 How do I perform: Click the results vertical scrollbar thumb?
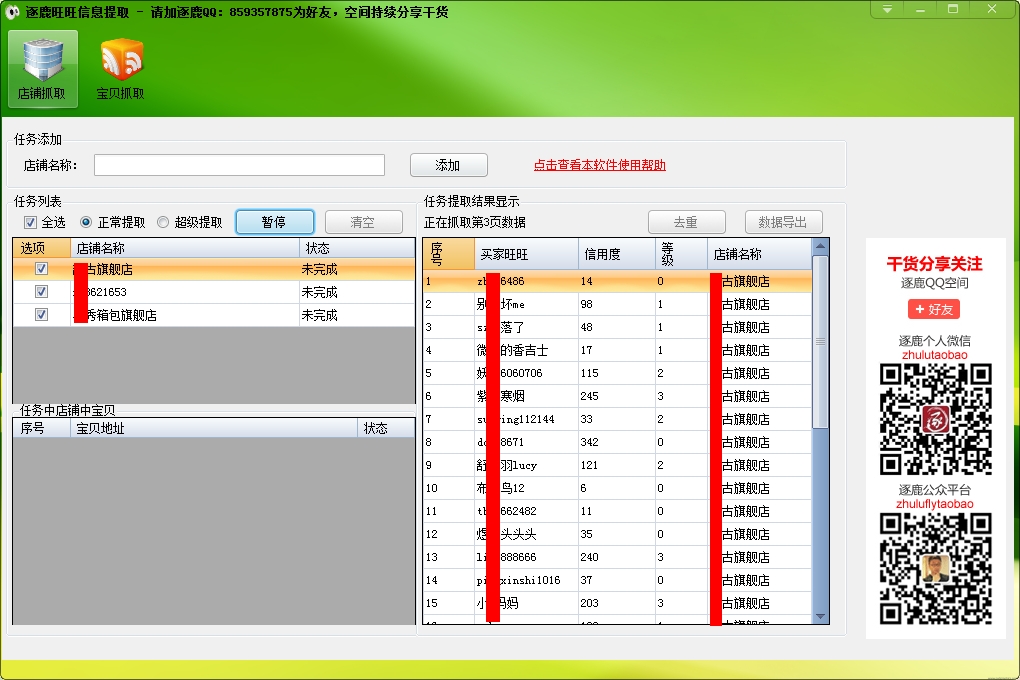(820, 342)
